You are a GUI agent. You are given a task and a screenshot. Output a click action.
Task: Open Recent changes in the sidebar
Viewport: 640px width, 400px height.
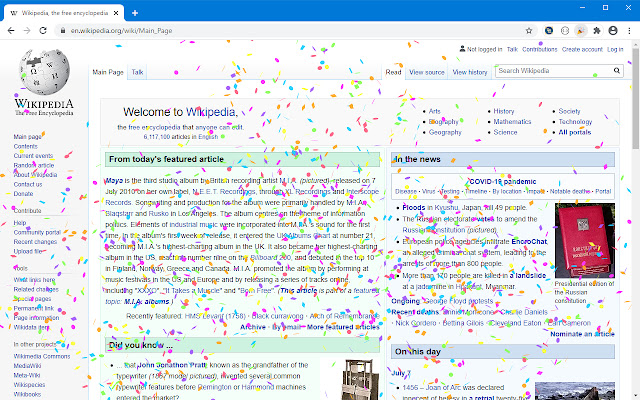tap(35, 242)
